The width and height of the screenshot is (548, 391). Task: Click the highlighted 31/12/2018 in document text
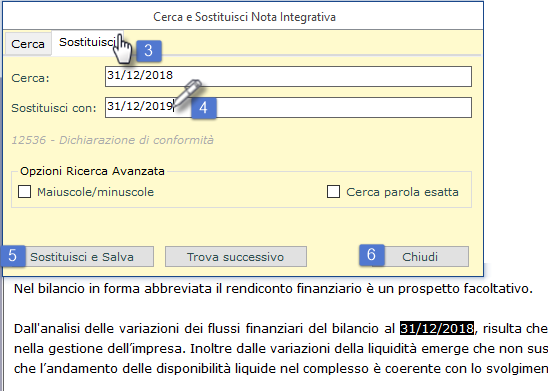[437, 328]
